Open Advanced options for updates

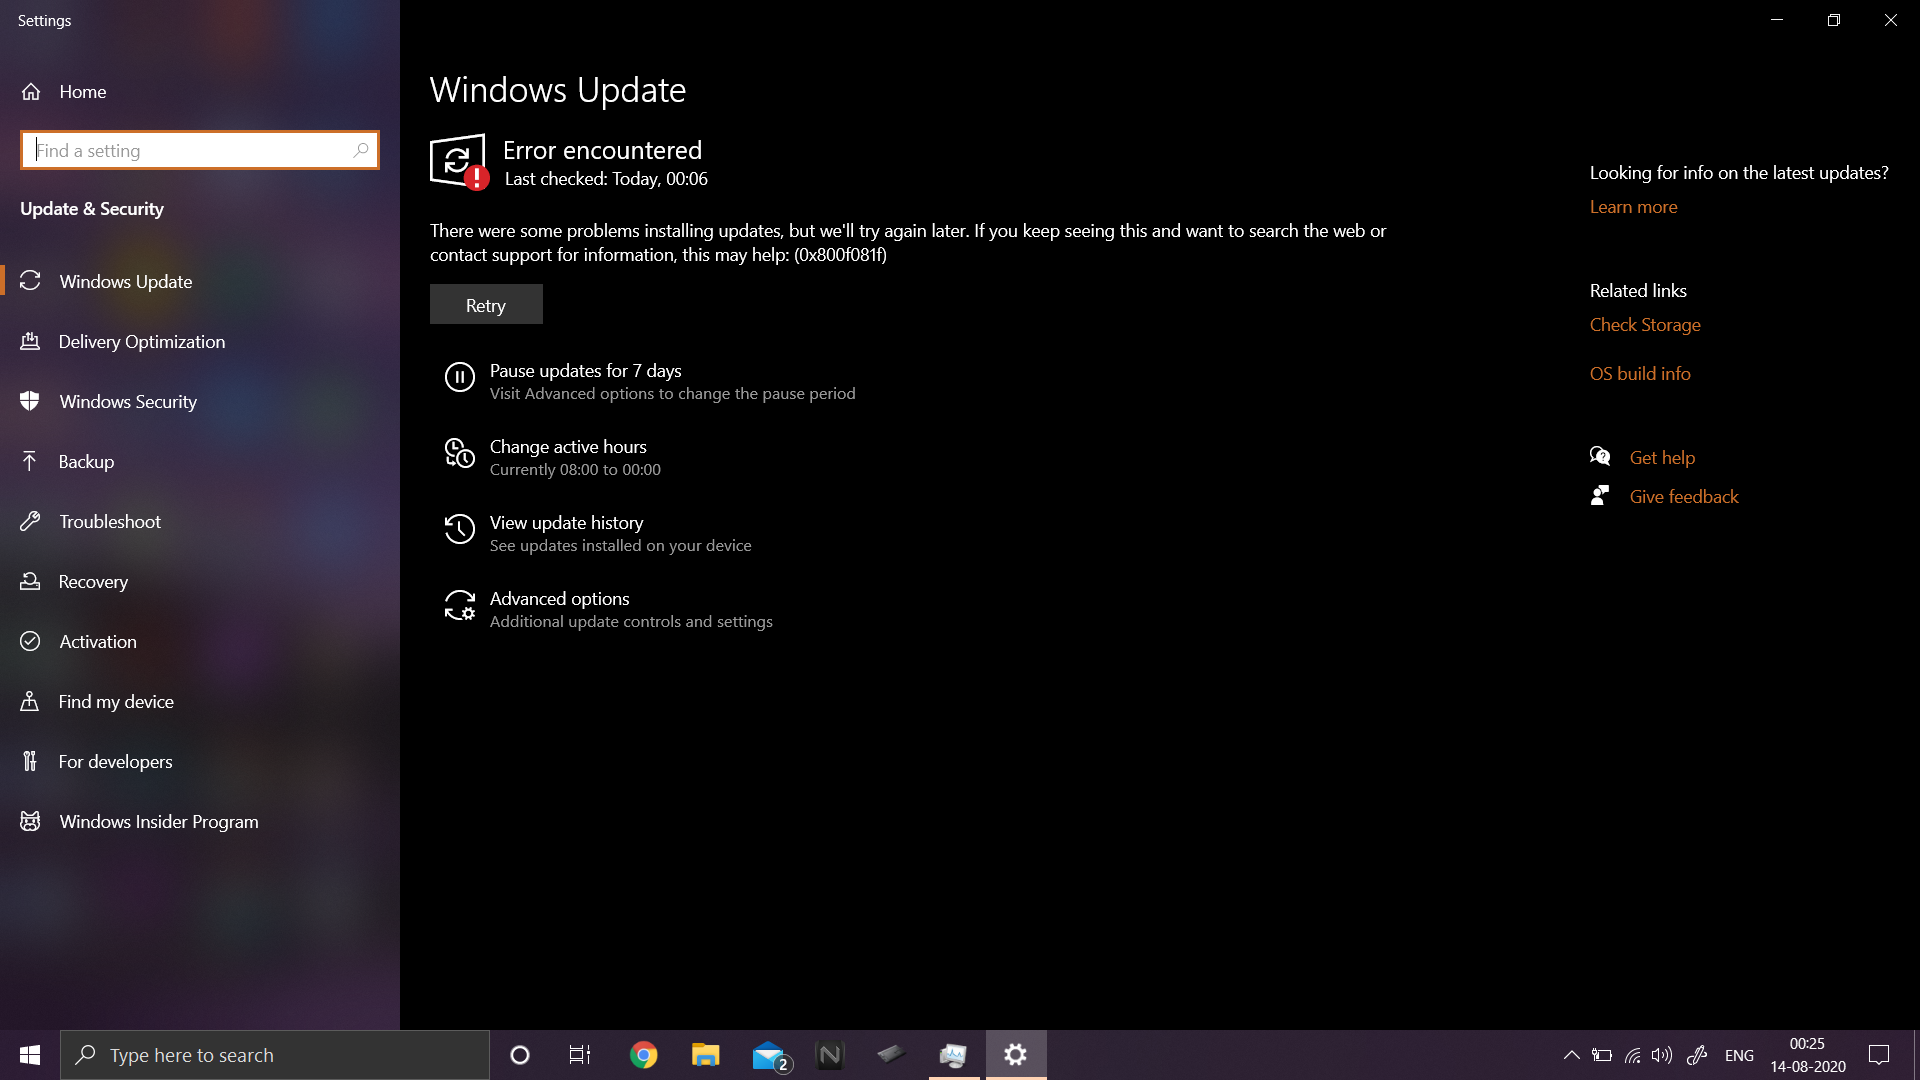pyautogui.click(x=559, y=598)
